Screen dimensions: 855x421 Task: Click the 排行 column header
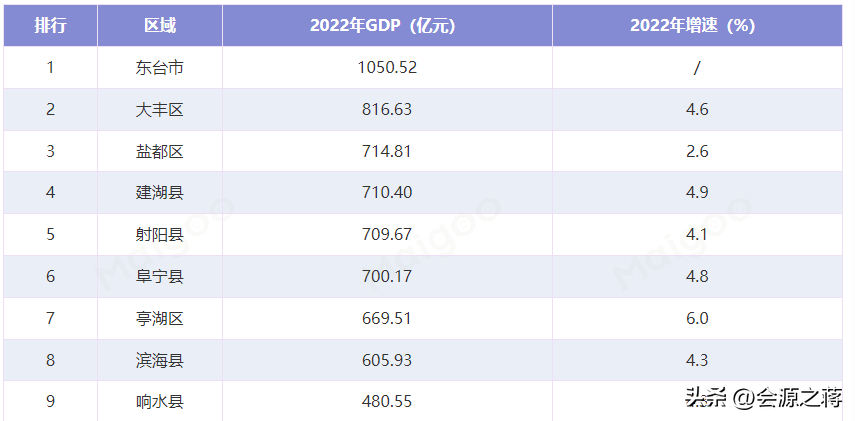point(50,26)
